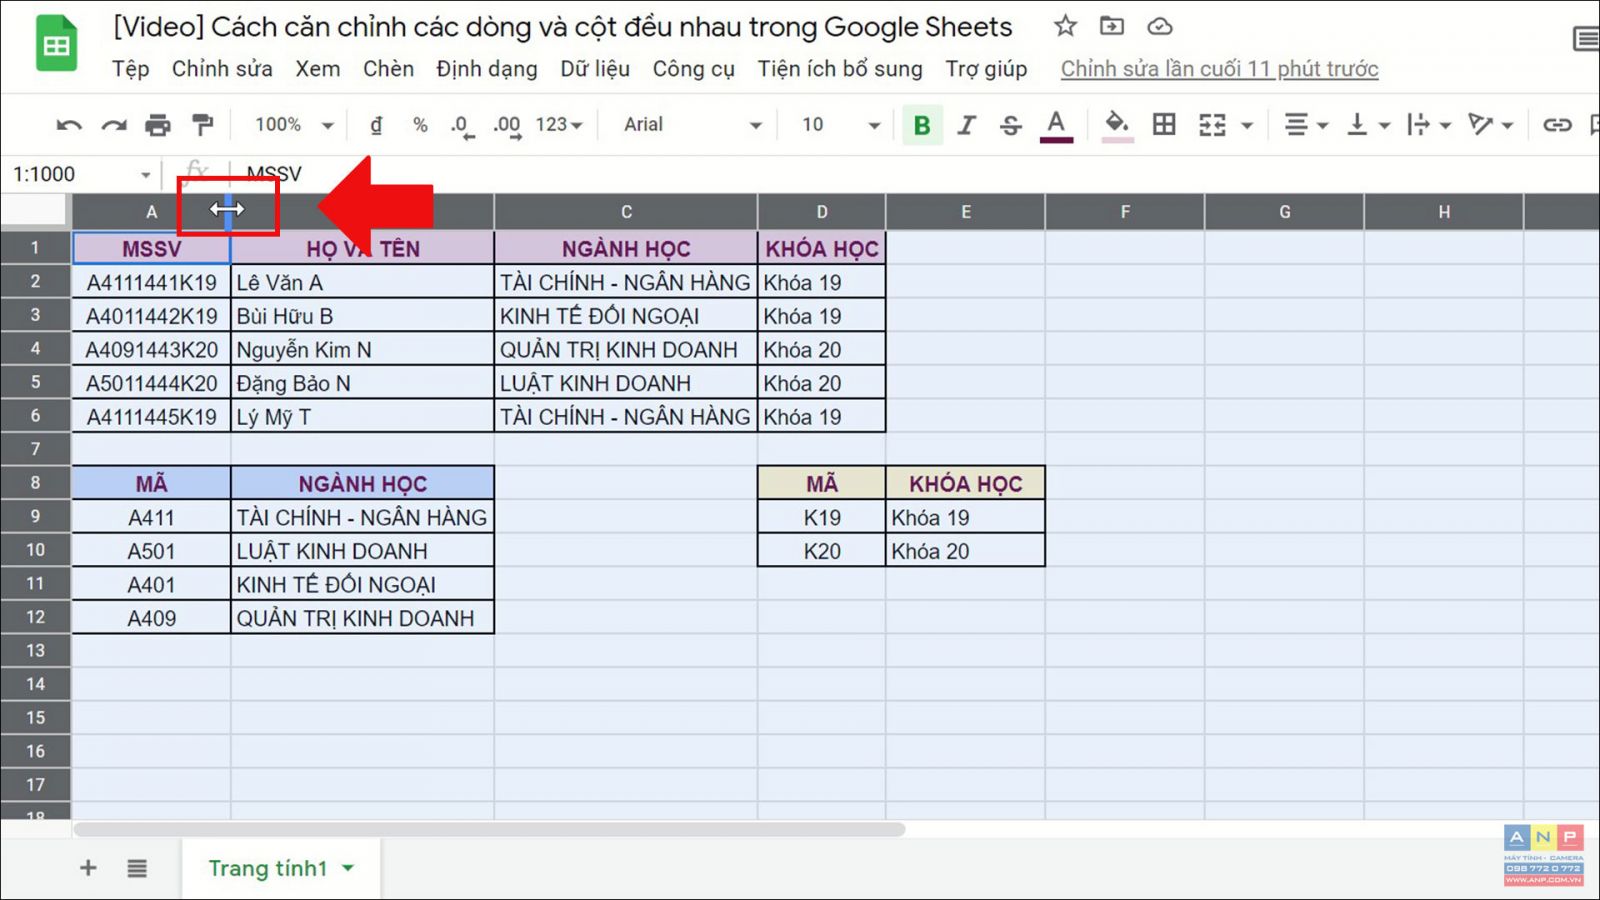Open the Tiện ích bổ sung menu
Viewport: 1600px width, 900px height.
840,69
